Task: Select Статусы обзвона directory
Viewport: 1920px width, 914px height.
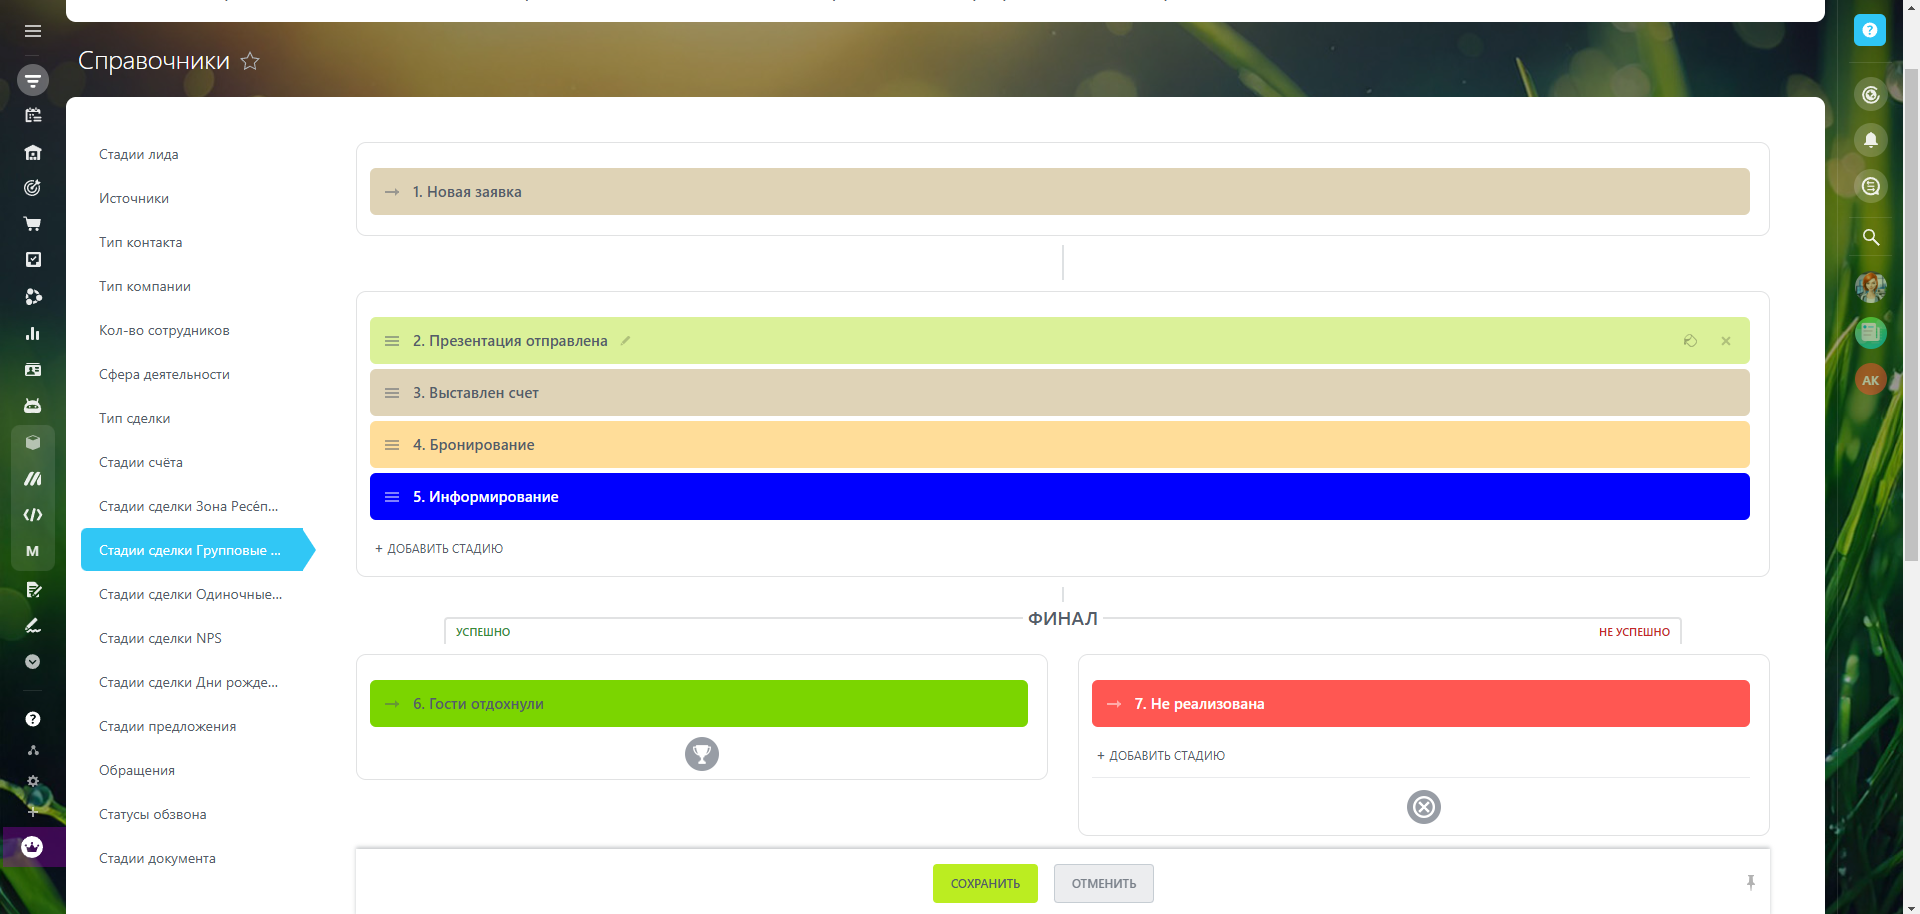Action: pyautogui.click(x=153, y=814)
